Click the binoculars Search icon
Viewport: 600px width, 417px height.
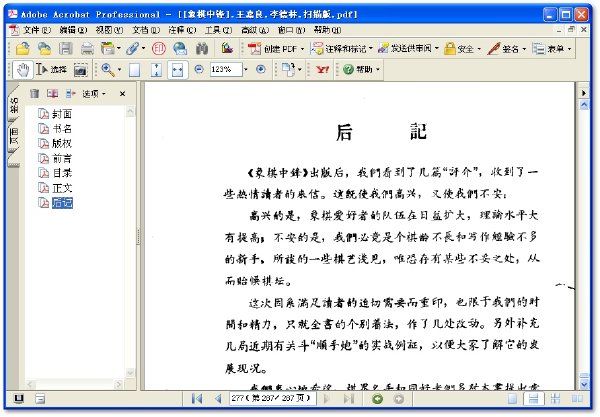[x=202, y=49]
